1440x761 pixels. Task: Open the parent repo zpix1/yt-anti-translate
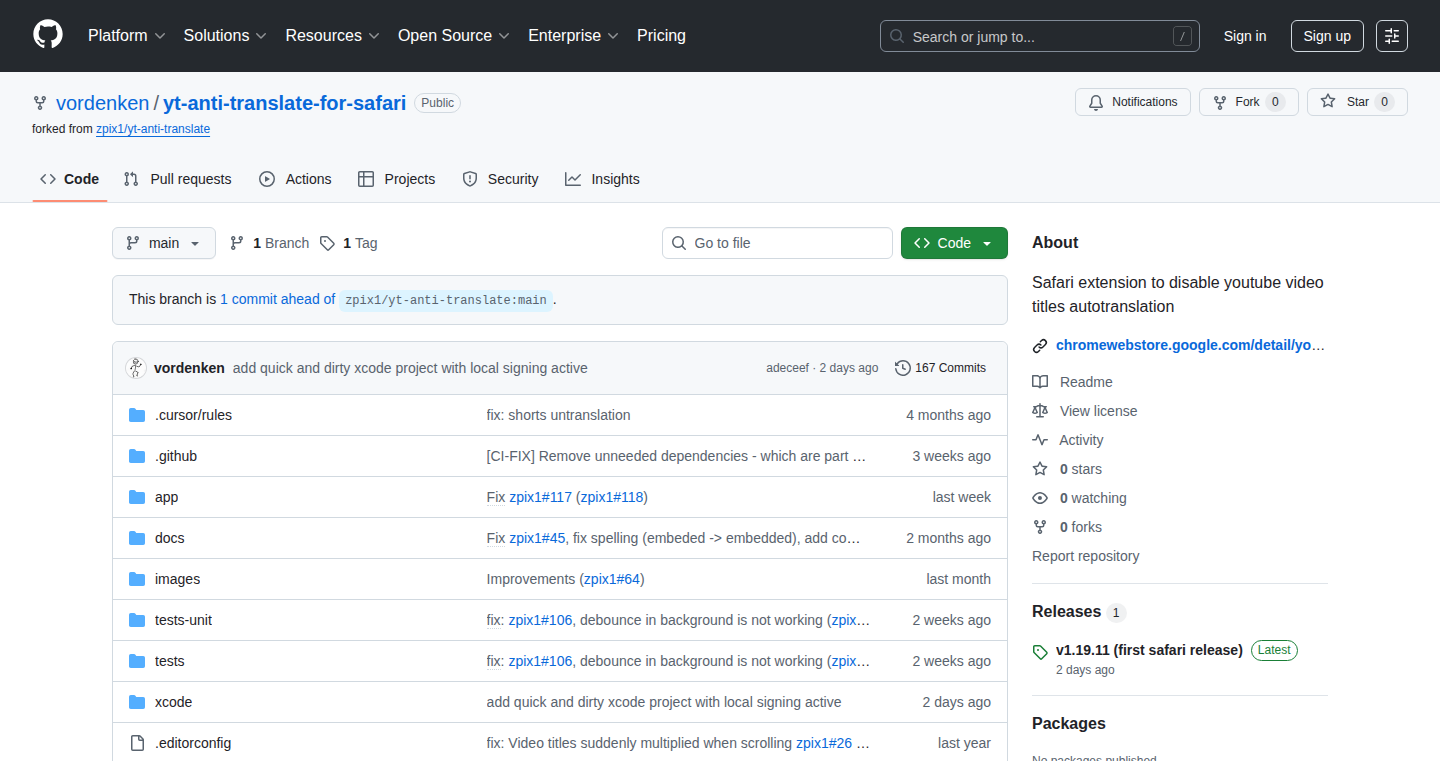pos(153,129)
